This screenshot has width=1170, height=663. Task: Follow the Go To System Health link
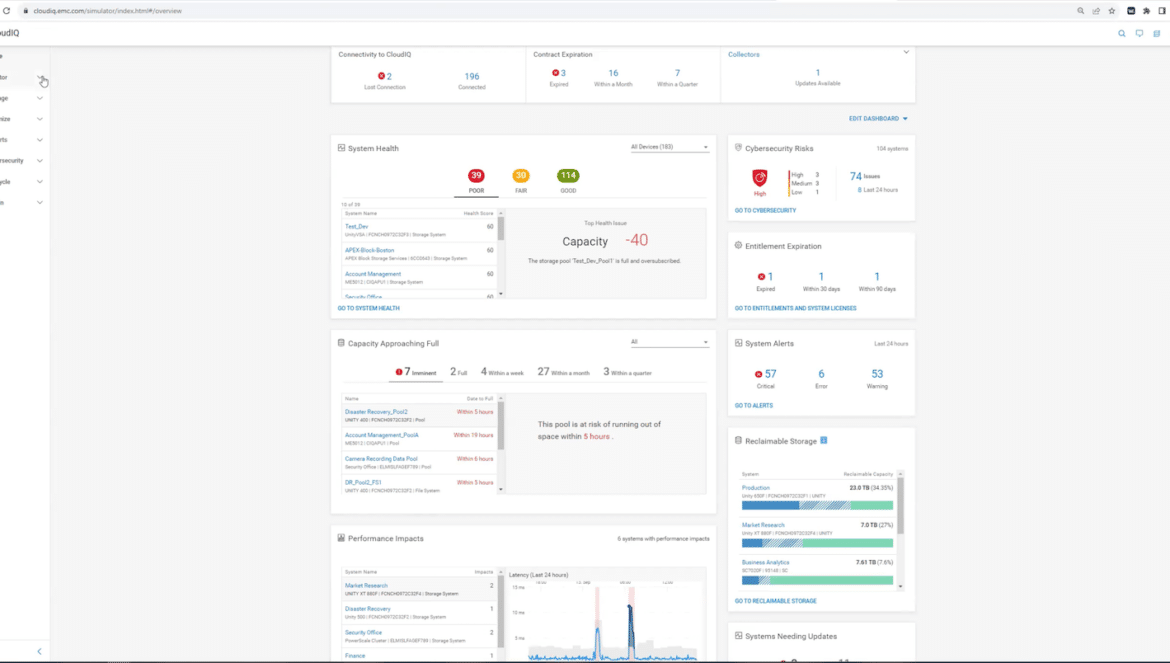click(x=369, y=308)
